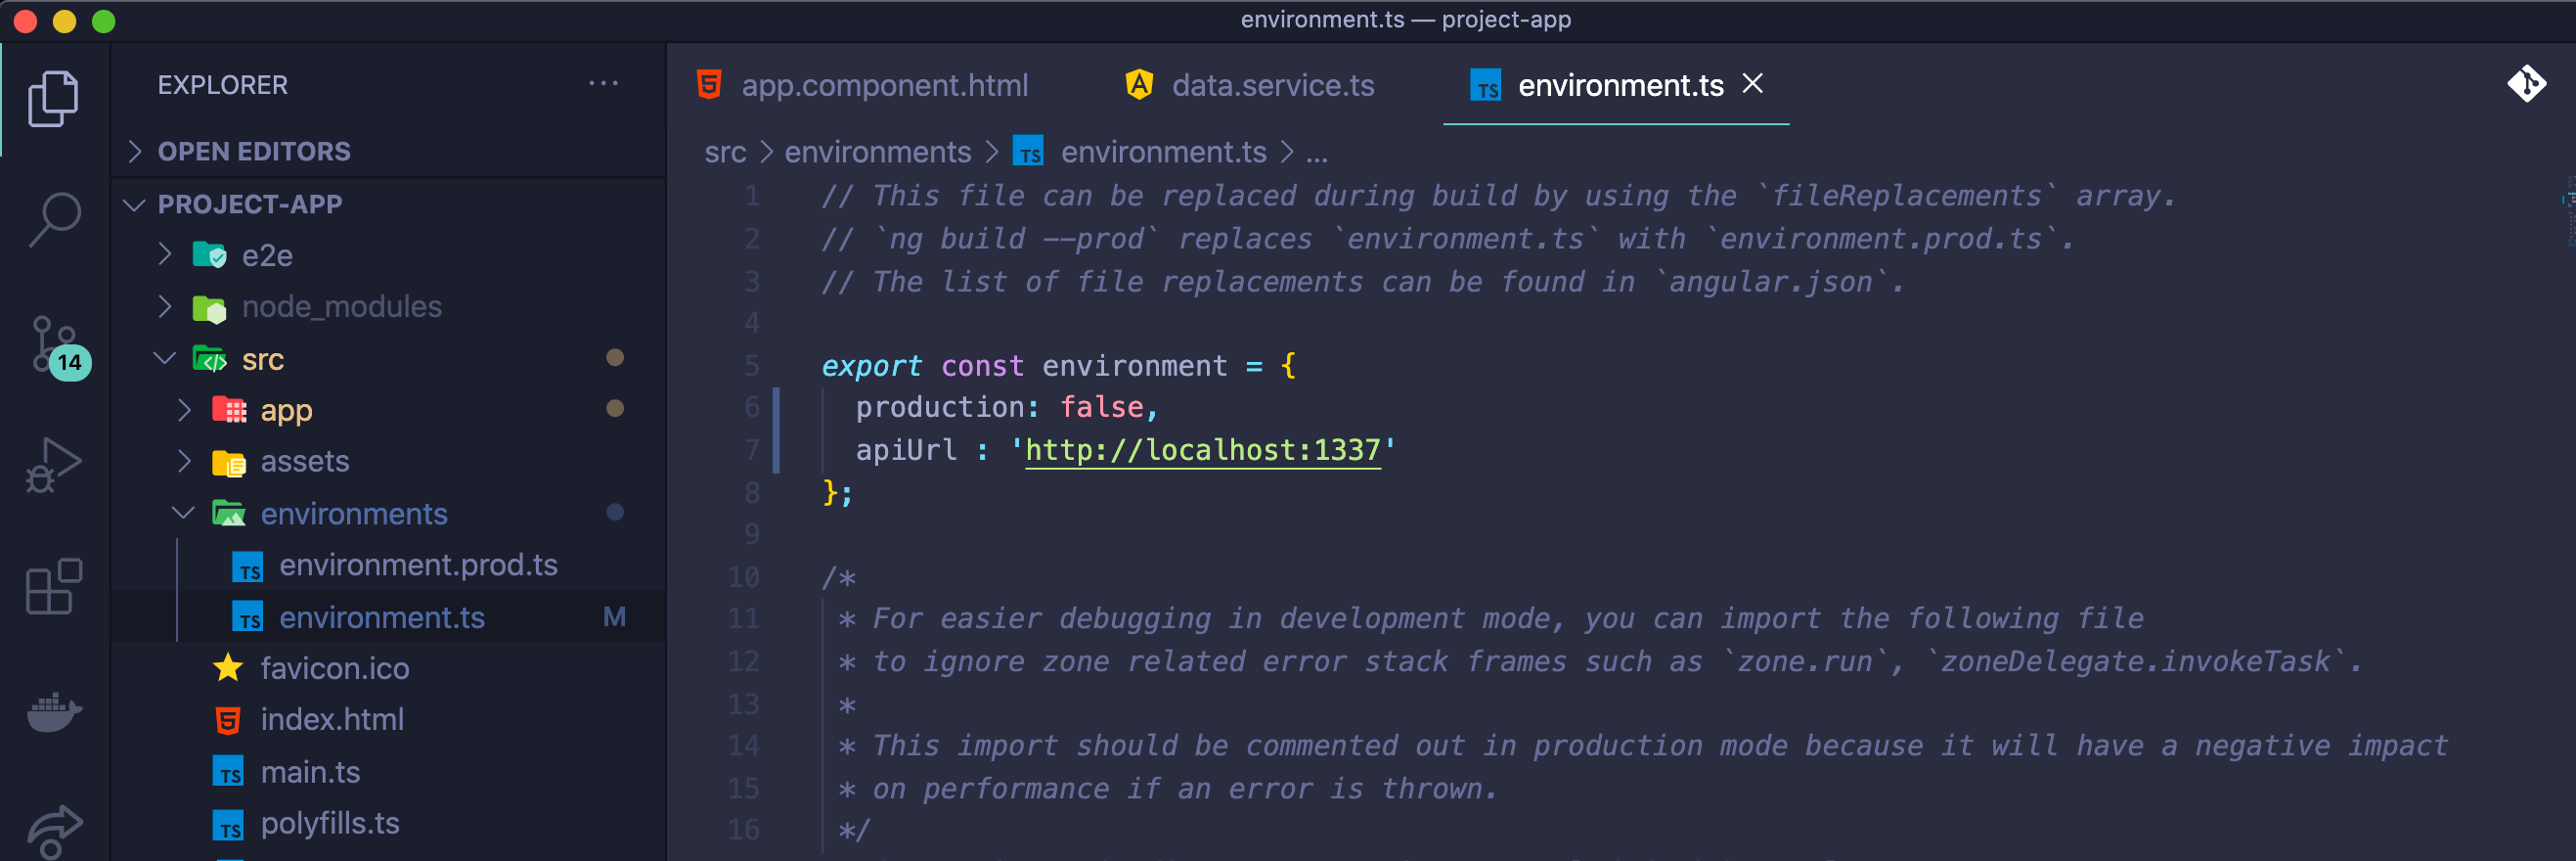2576x861 pixels.
Task: Open the localhost:1337 link in code
Action: [x=1202, y=450]
